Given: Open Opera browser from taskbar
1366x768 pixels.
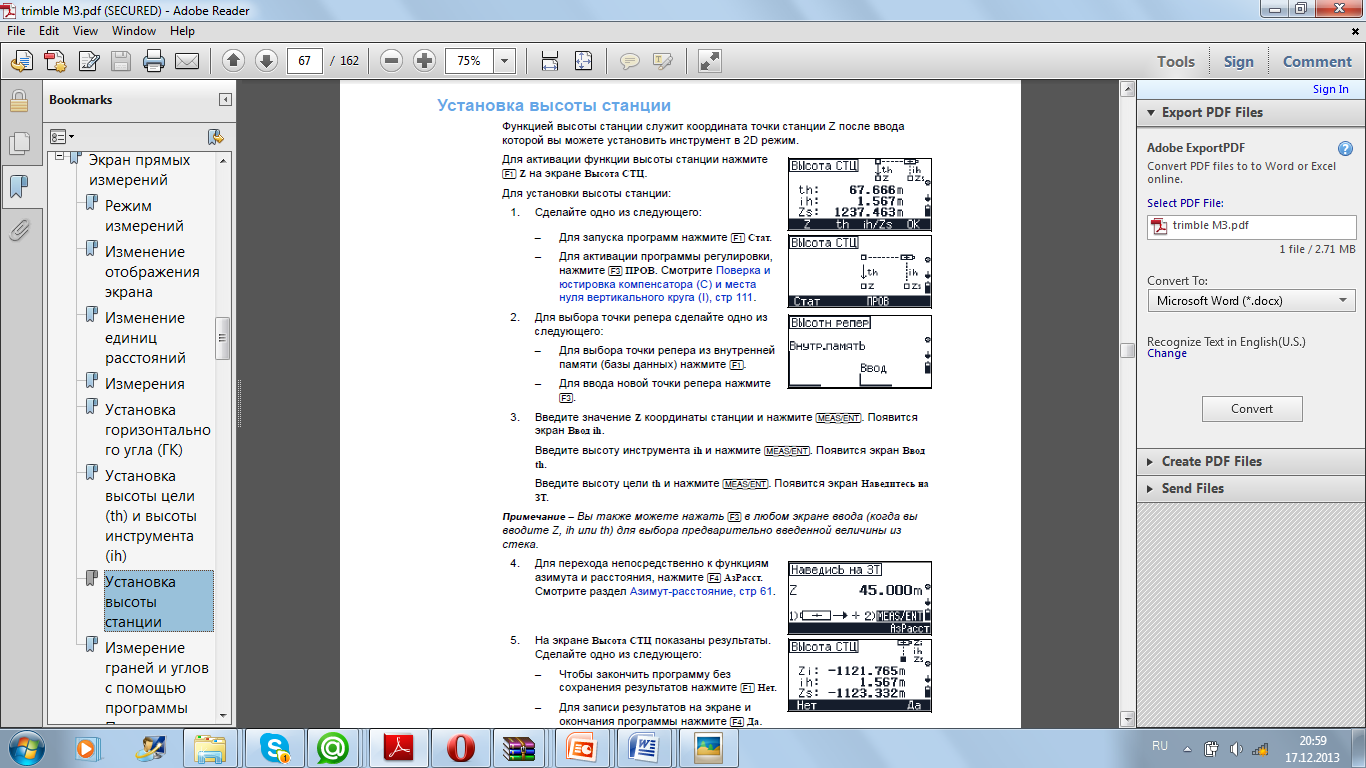Looking at the screenshot, I should 460,747.
